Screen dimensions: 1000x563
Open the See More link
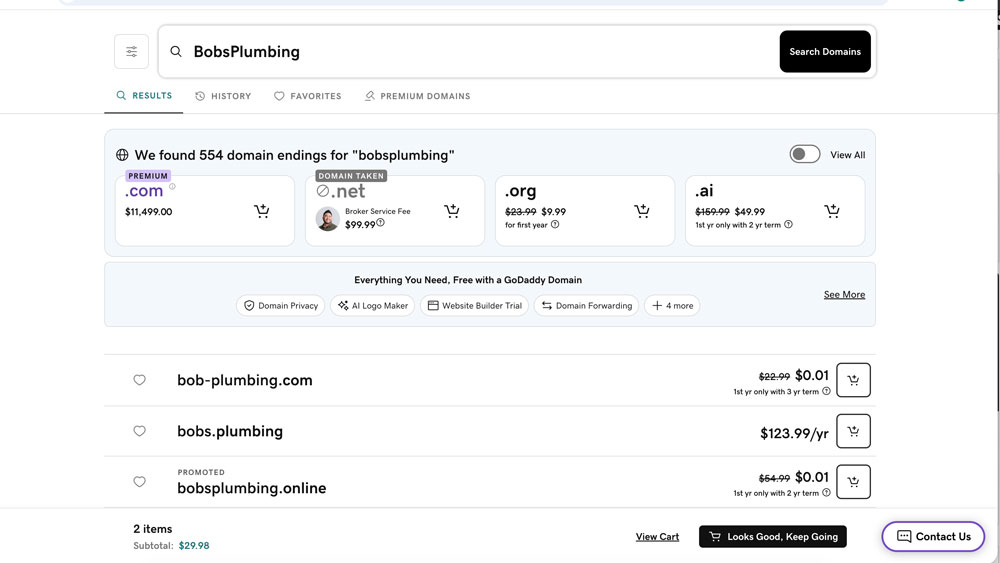click(844, 295)
